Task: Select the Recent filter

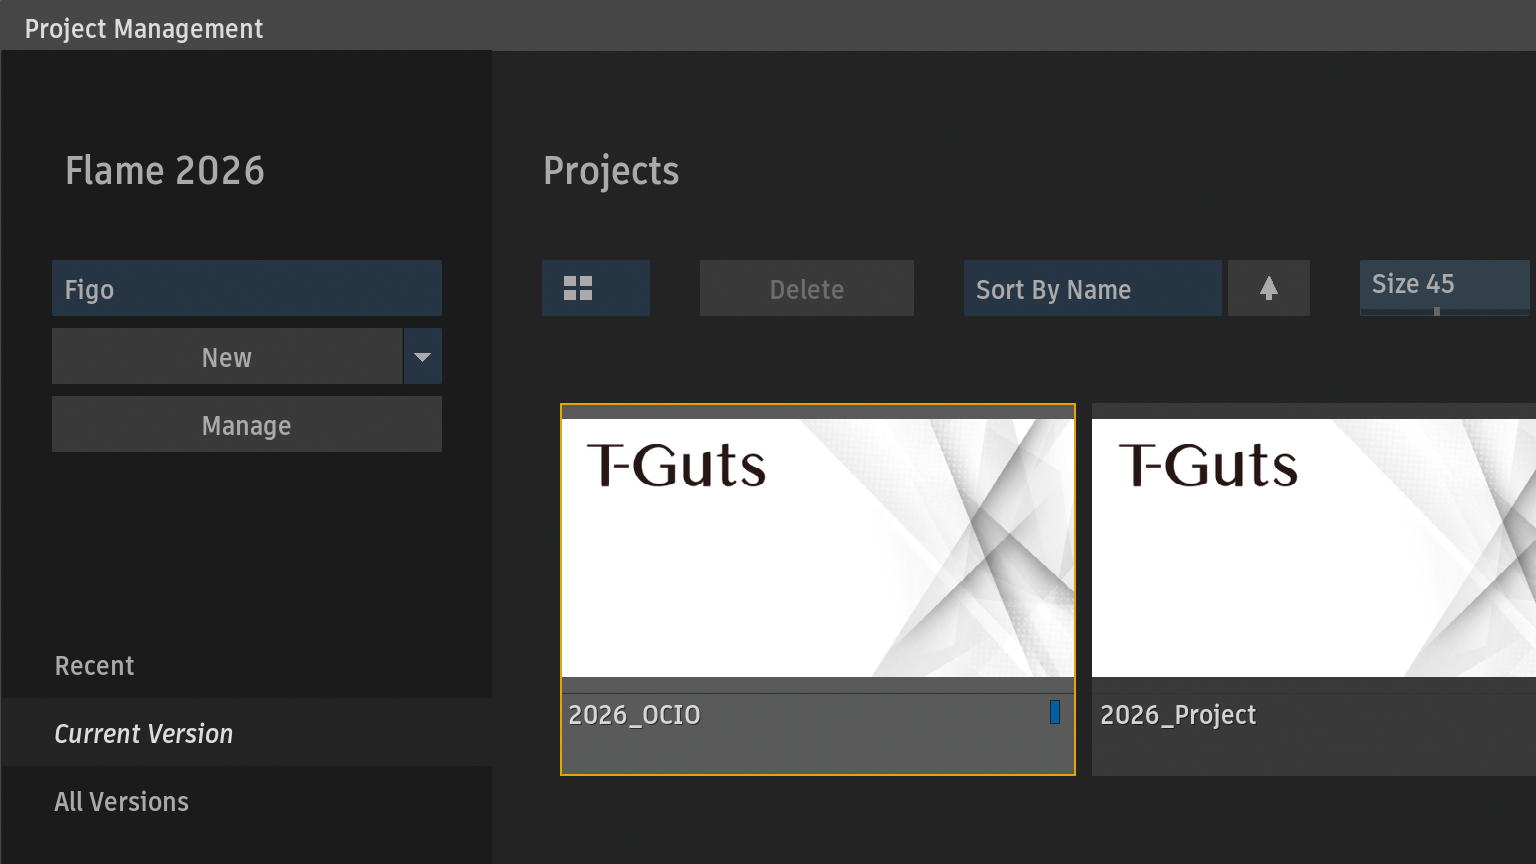Action: 94,666
